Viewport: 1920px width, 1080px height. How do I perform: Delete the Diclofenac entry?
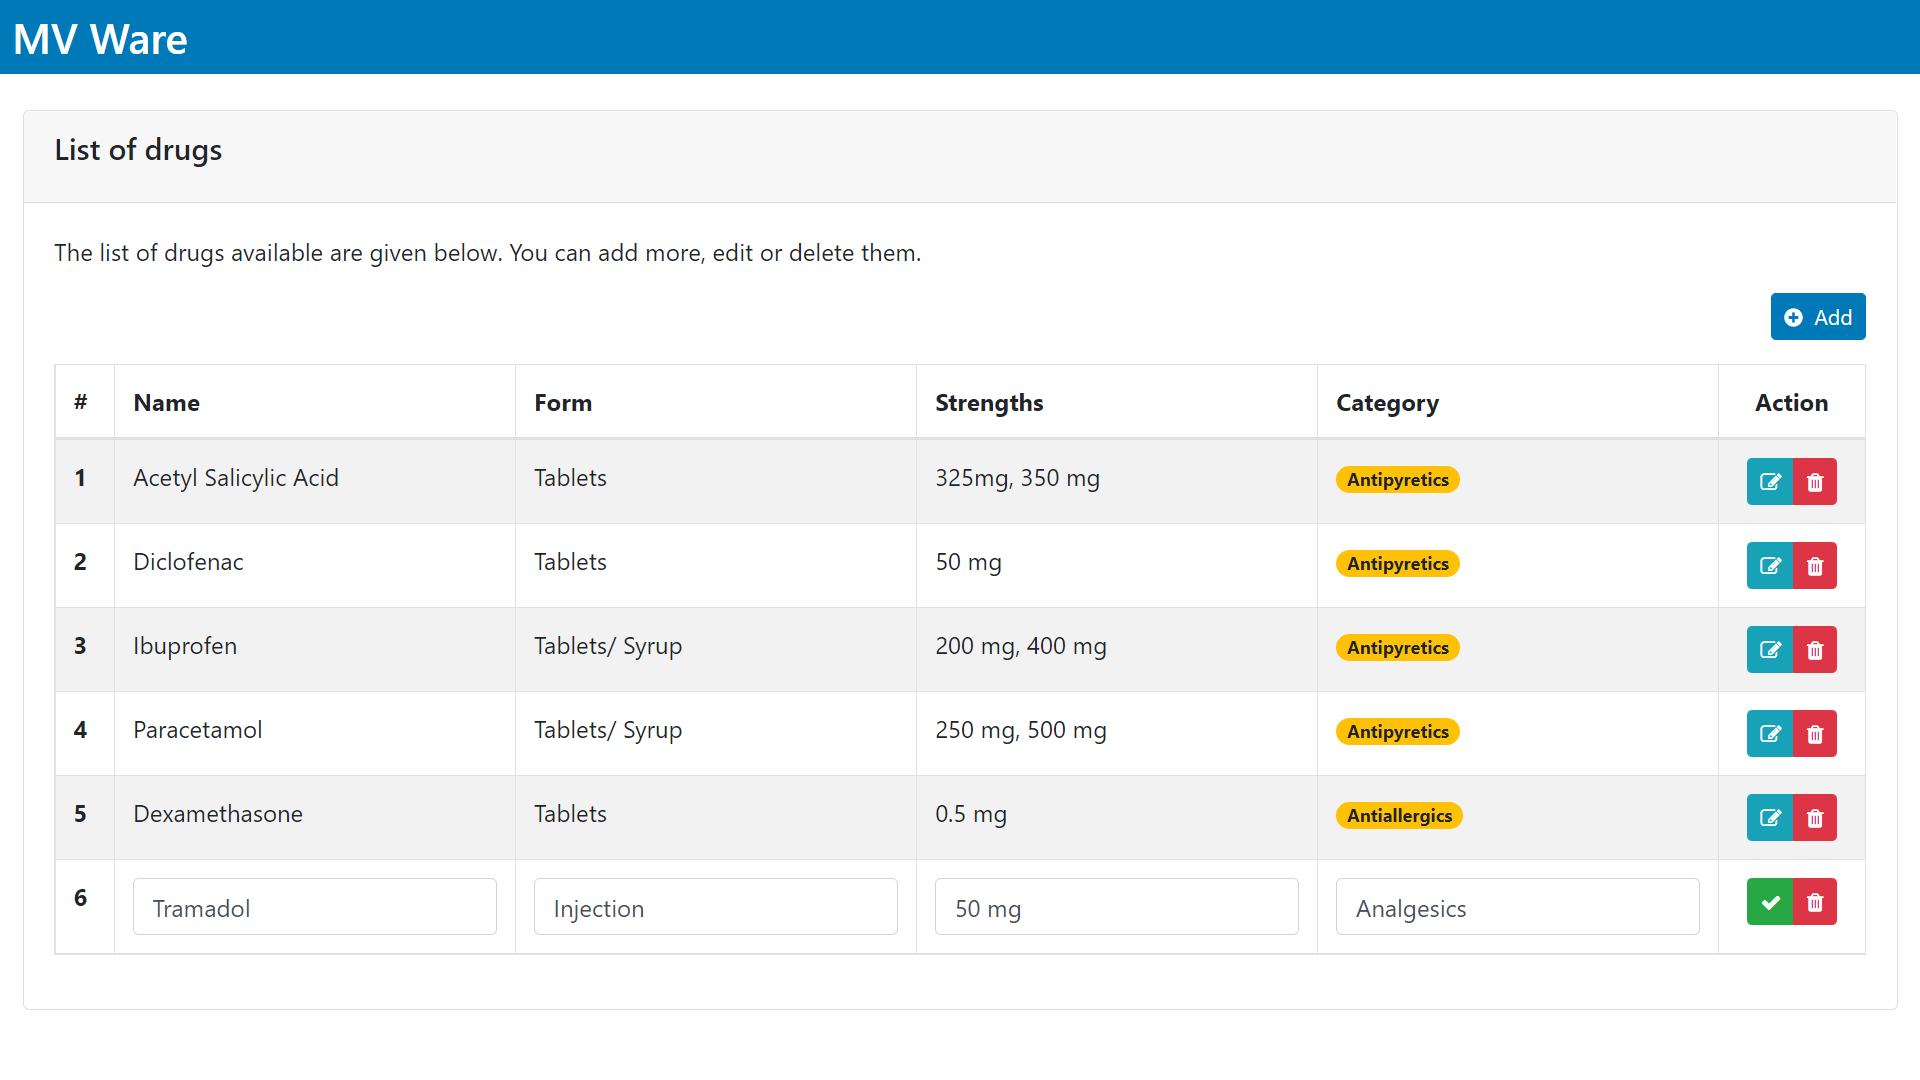point(1815,565)
